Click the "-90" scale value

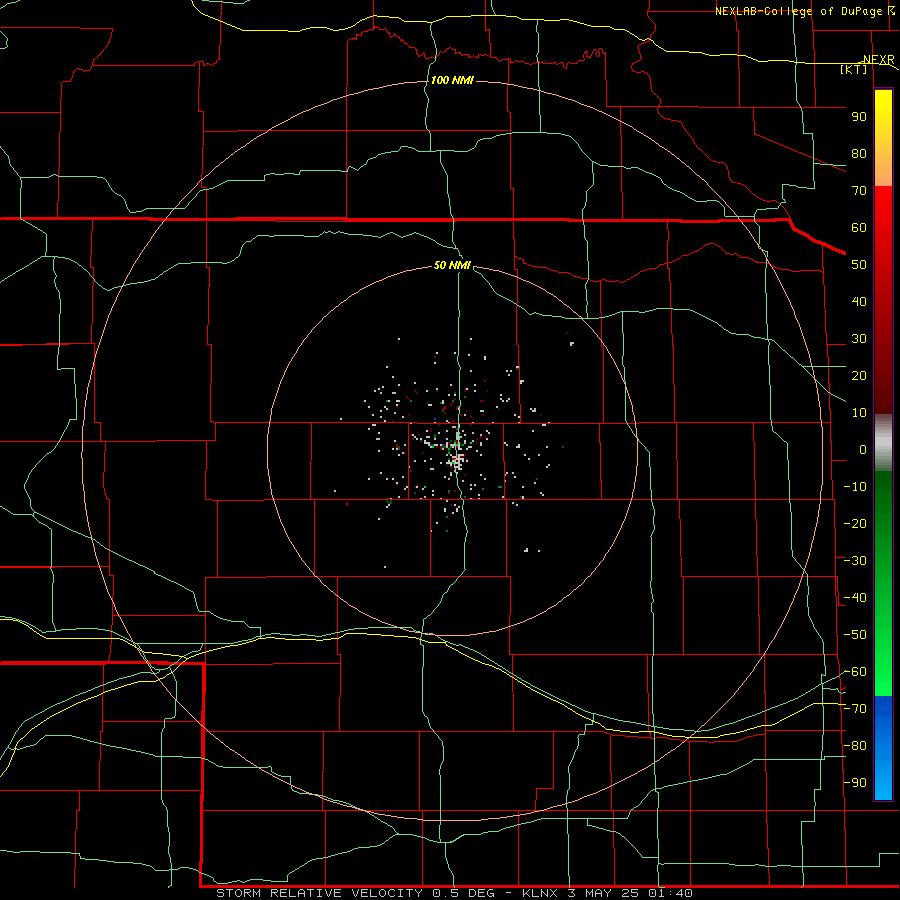pos(855,783)
